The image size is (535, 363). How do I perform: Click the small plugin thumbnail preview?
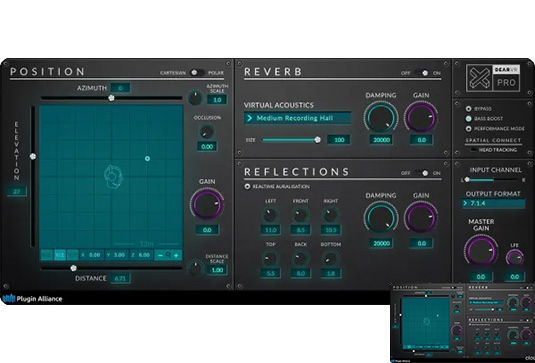462,323
